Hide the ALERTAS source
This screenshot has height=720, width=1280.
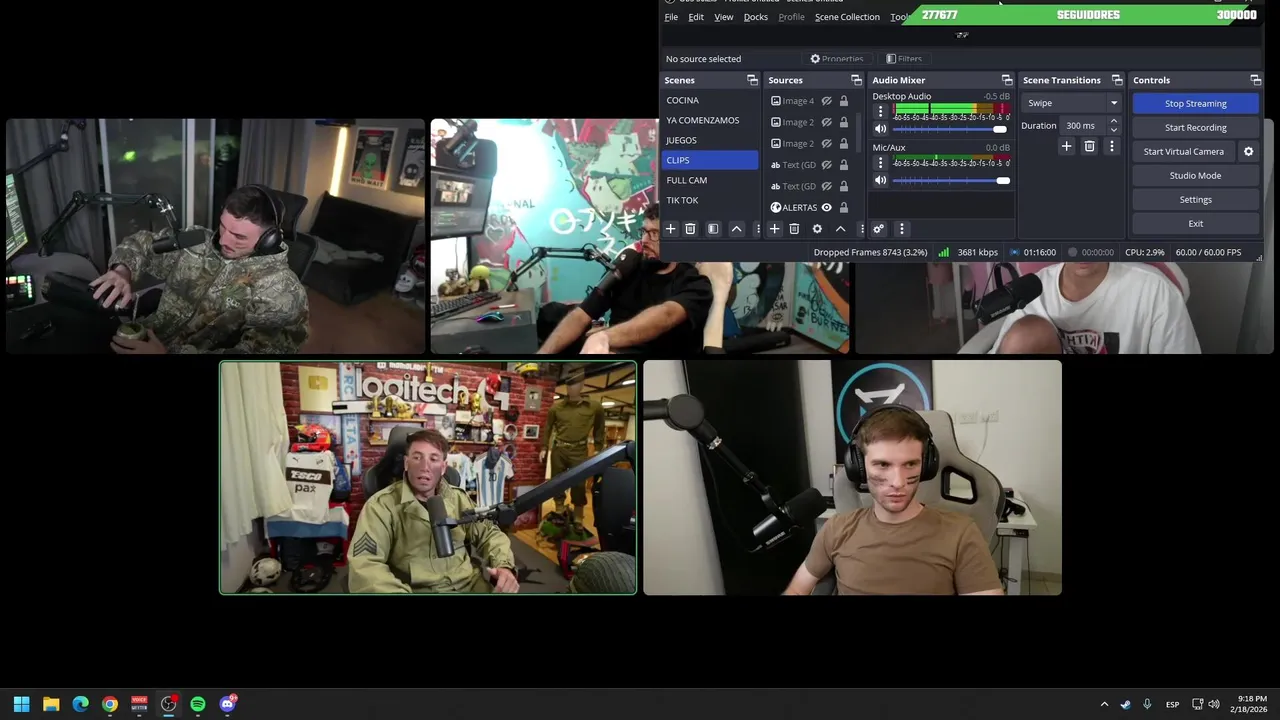click(x=826, y=207)
